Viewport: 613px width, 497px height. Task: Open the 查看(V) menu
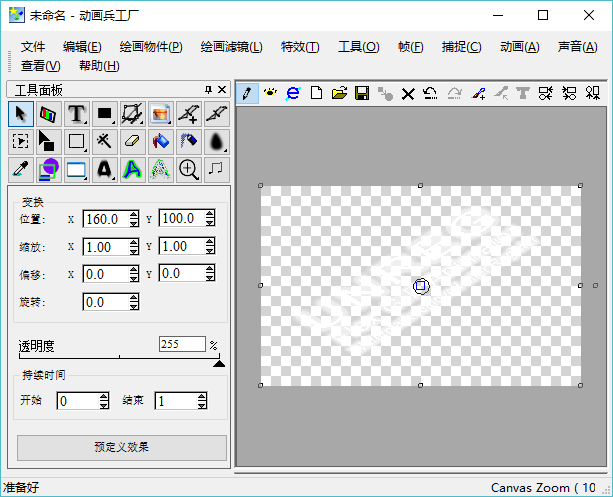41,66
